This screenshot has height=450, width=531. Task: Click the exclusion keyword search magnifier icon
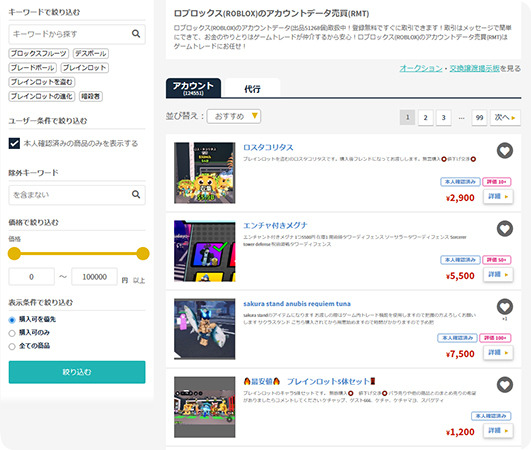coord(136,194)
